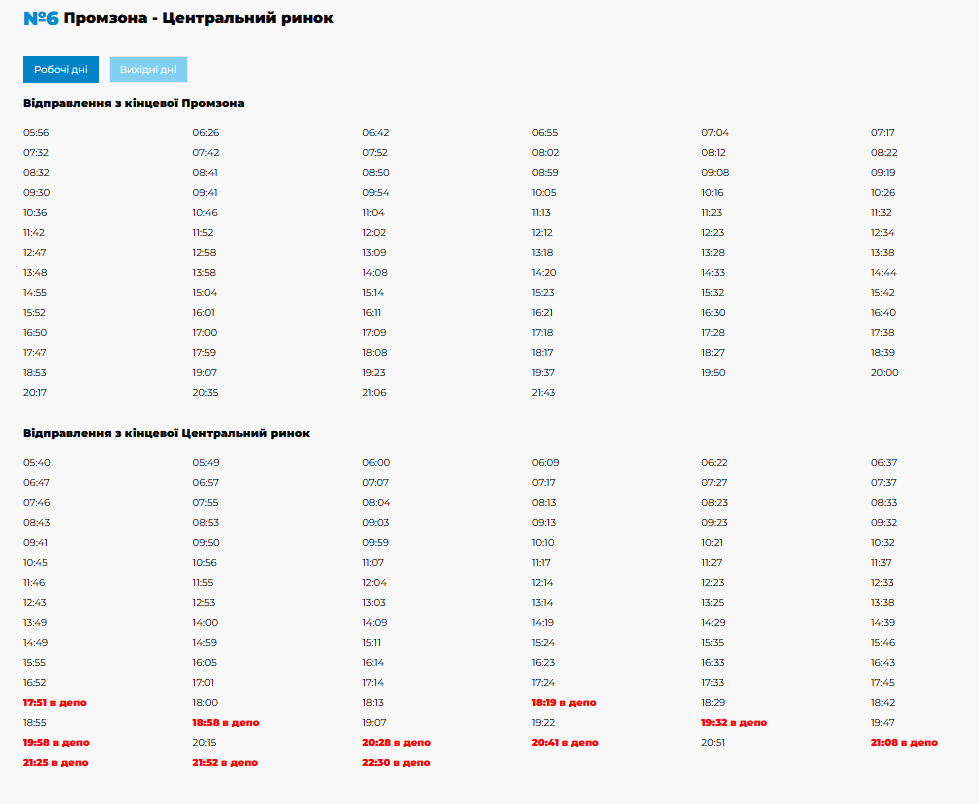Click the 06:42 departure time
The width and height of the screenshot is (979, 804).
[375, 133]
